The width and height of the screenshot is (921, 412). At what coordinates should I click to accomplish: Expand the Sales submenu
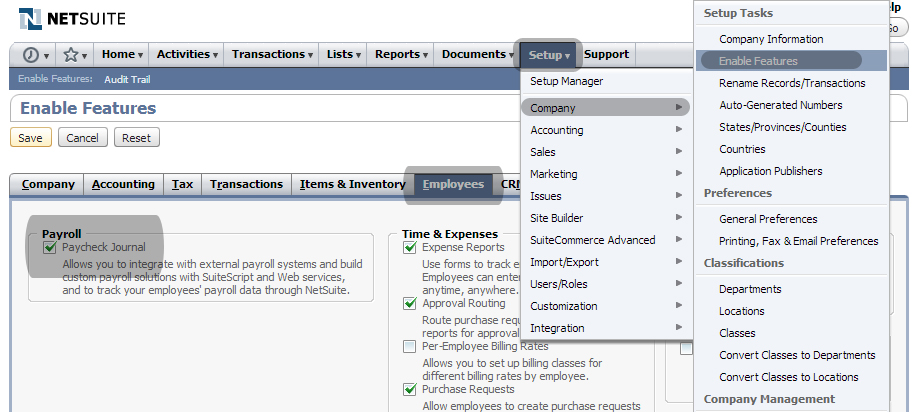(x=606, y=152)
